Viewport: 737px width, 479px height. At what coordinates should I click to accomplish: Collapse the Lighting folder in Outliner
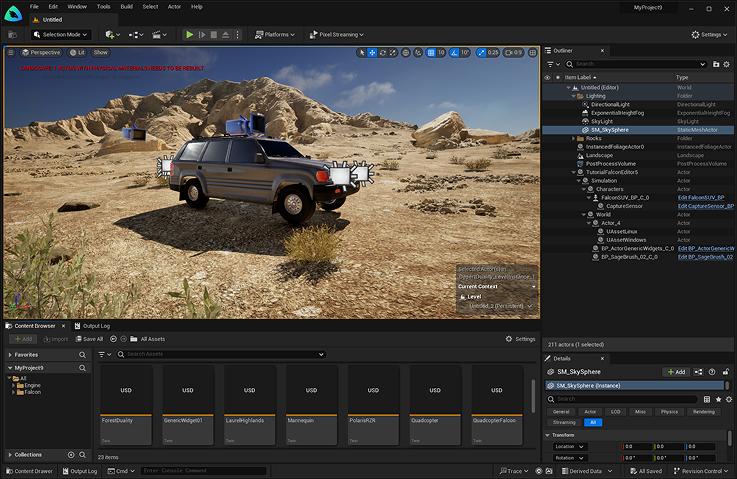pyautogui.click(x=573, y=96)
